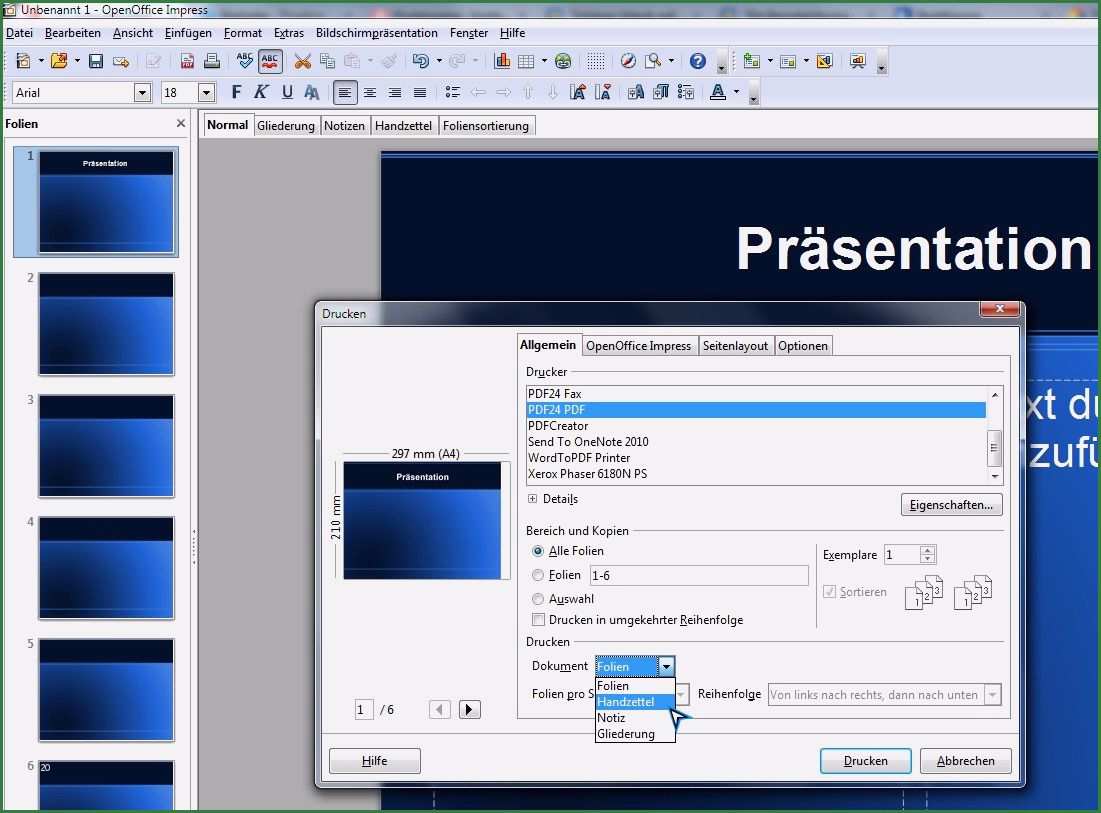
Task: Select slide 3 thumbnail in Folien panel
Action: 106,446
